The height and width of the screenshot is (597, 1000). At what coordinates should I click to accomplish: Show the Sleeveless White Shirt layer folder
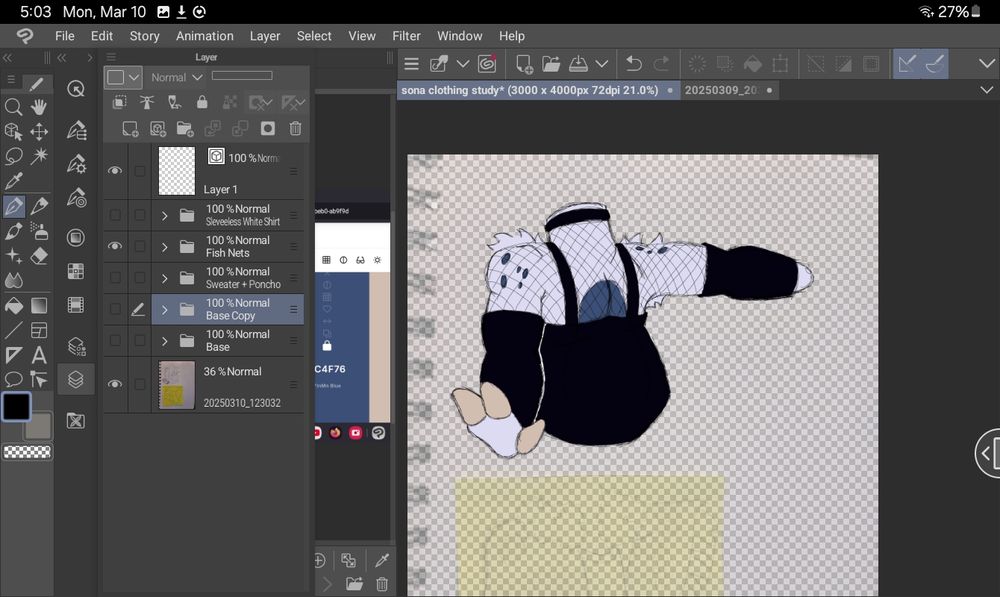tap(115, 215)
